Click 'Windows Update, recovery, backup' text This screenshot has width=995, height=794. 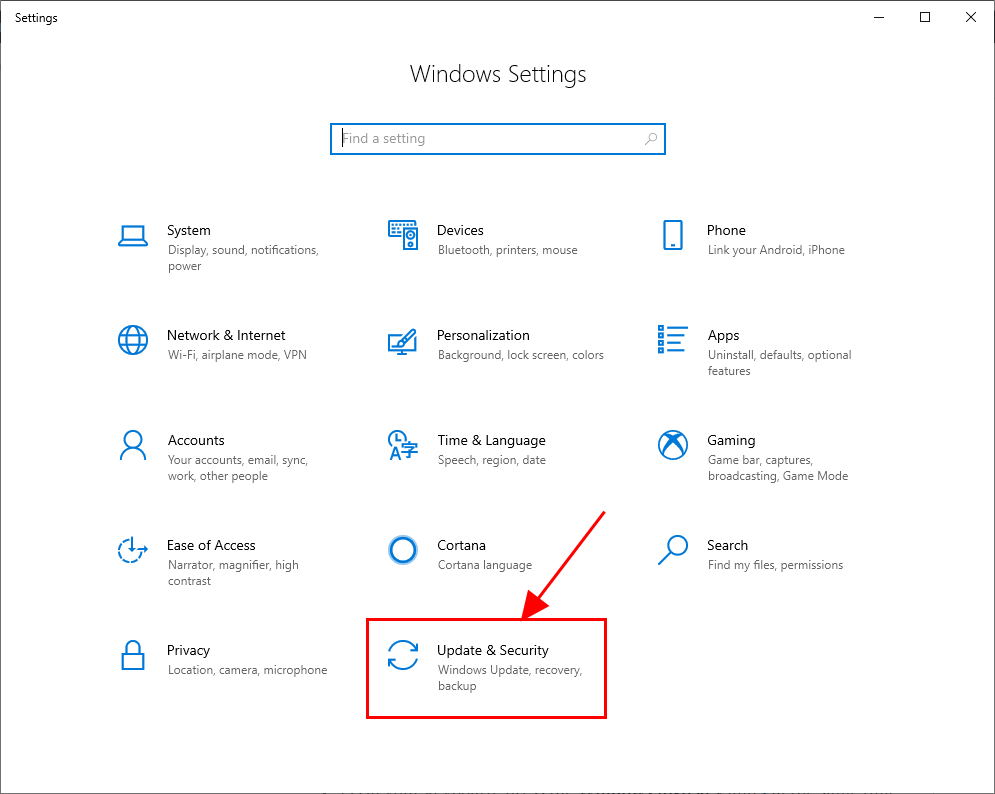(510, 678)
